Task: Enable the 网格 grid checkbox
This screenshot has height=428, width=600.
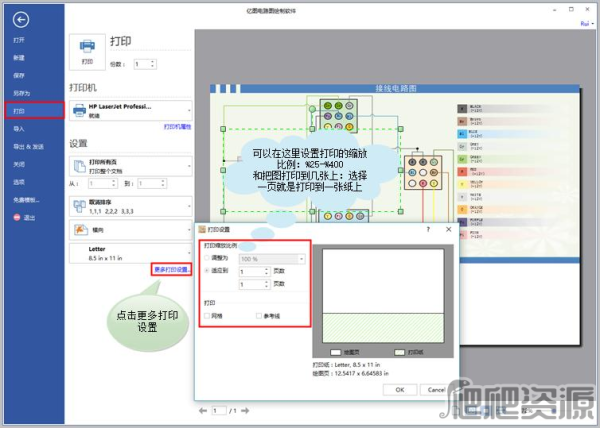Action: click(x=207, y=316)
